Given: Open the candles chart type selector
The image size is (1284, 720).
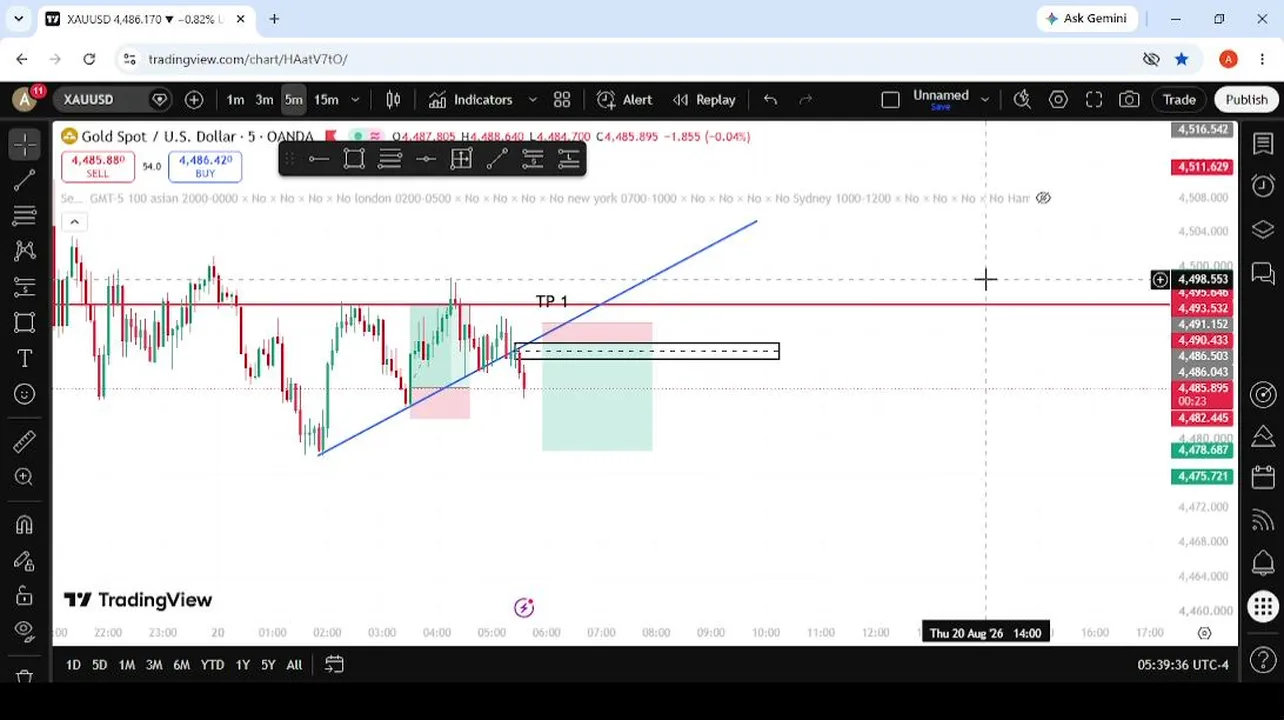Looking at the screenshot, I should 393,100.
